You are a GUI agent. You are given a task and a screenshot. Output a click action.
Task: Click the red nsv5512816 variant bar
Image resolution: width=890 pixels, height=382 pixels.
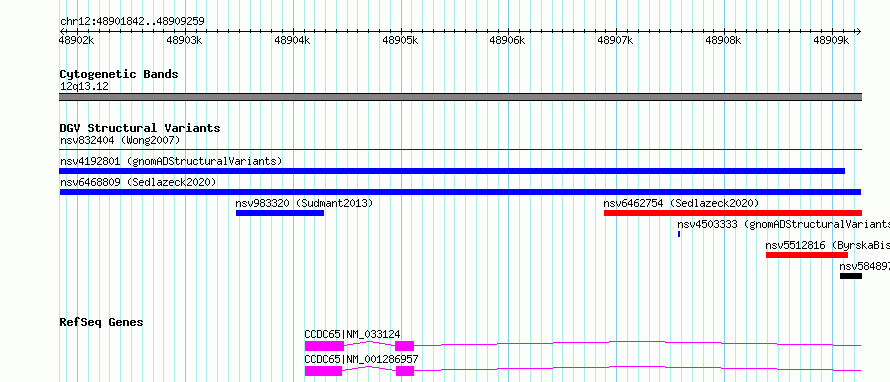(807, 255)
